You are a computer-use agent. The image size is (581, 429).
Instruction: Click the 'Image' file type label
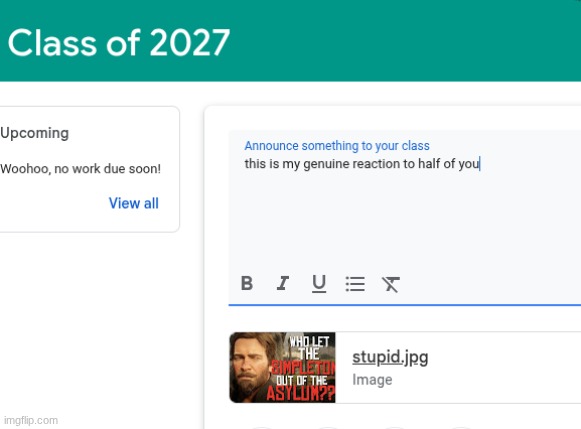click(372, 380)
